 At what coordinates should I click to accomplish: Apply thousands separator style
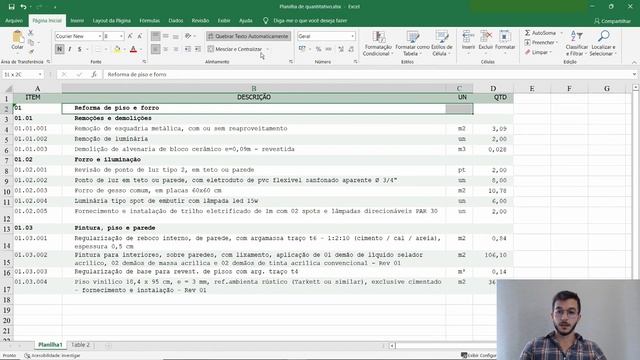tap(329, 49)
